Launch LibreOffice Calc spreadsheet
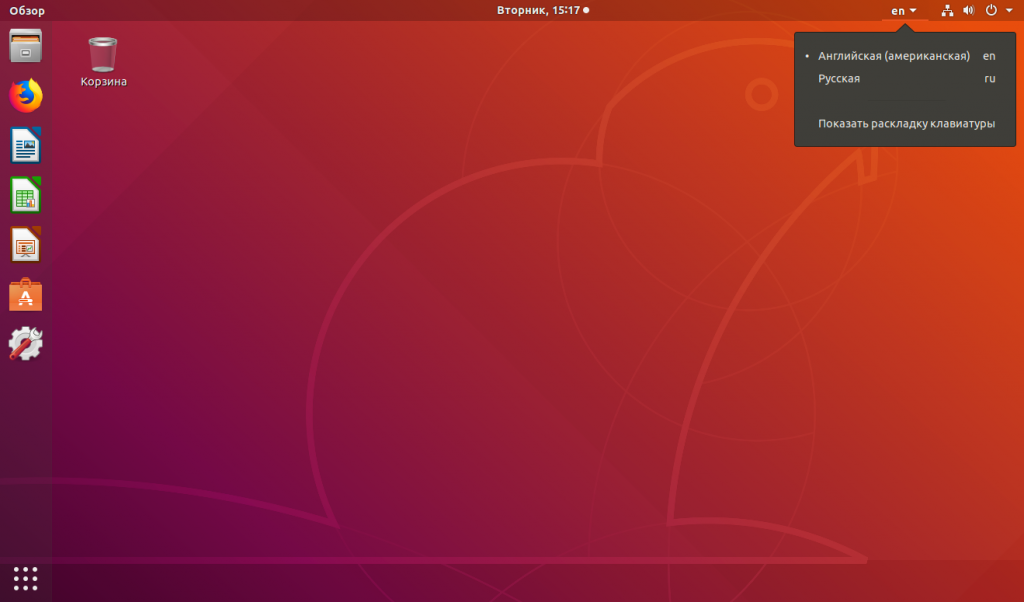This screenshot has width=1024, height=602. coord(26,195)
